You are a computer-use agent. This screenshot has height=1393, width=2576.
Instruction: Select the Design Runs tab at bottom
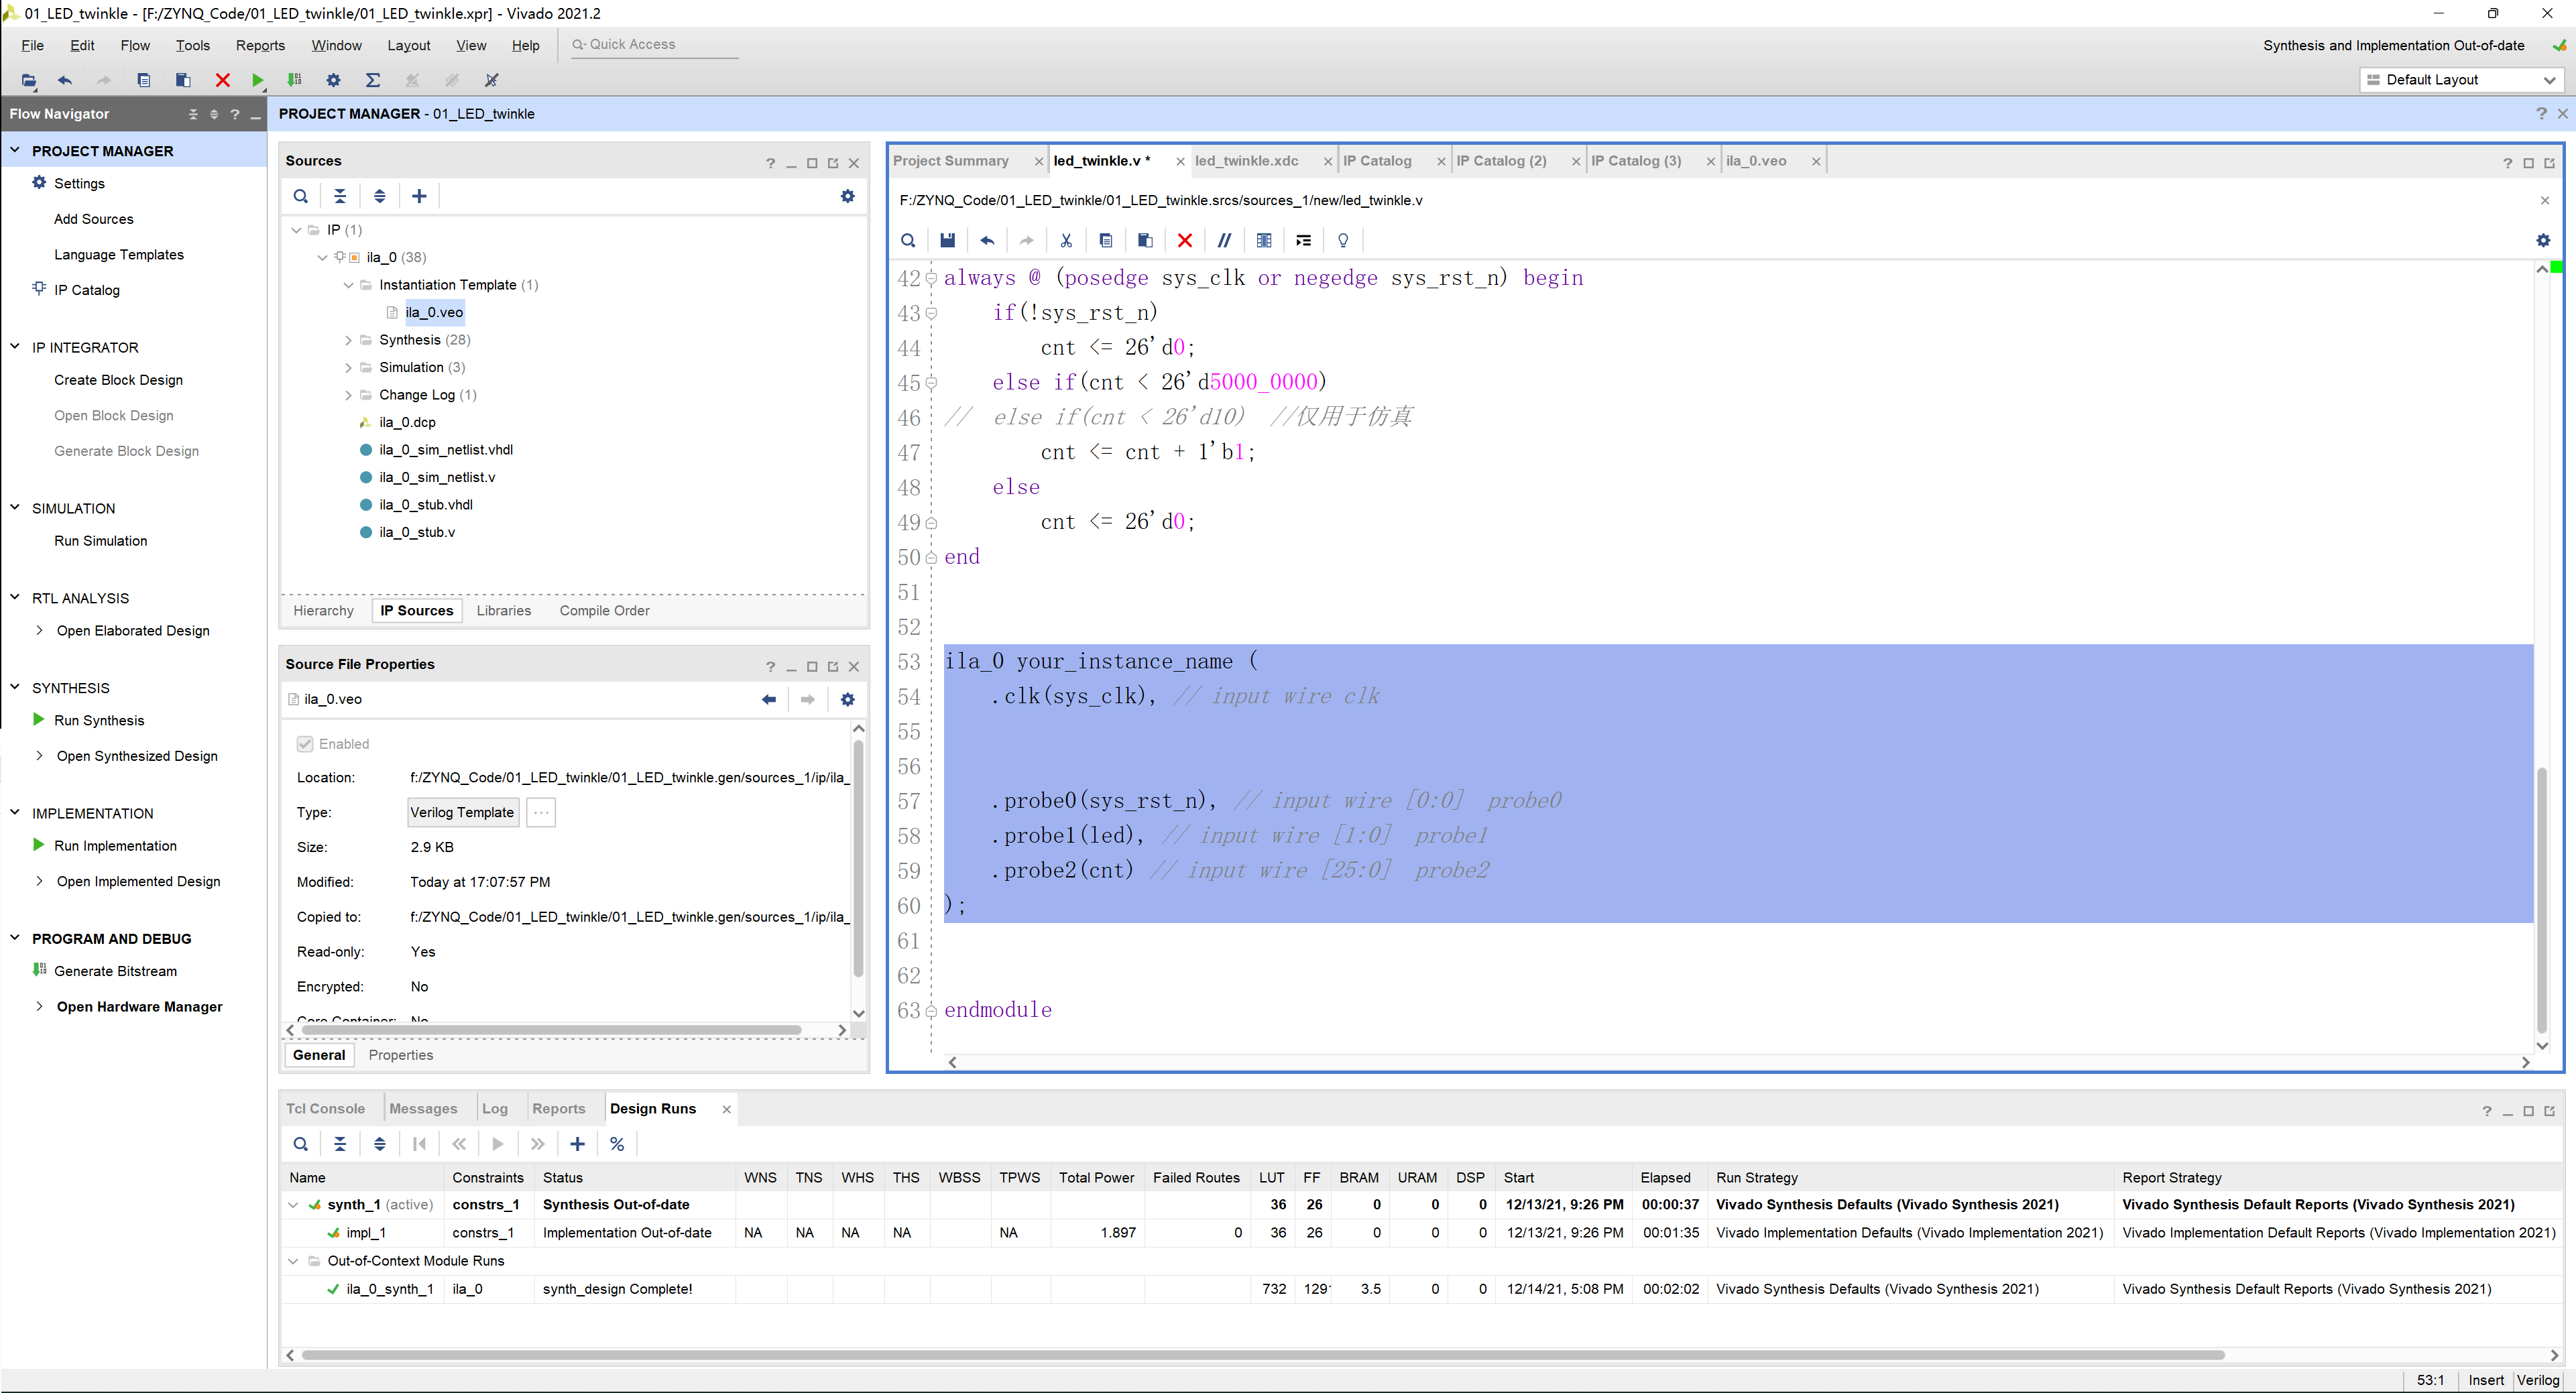[654, 1107]
